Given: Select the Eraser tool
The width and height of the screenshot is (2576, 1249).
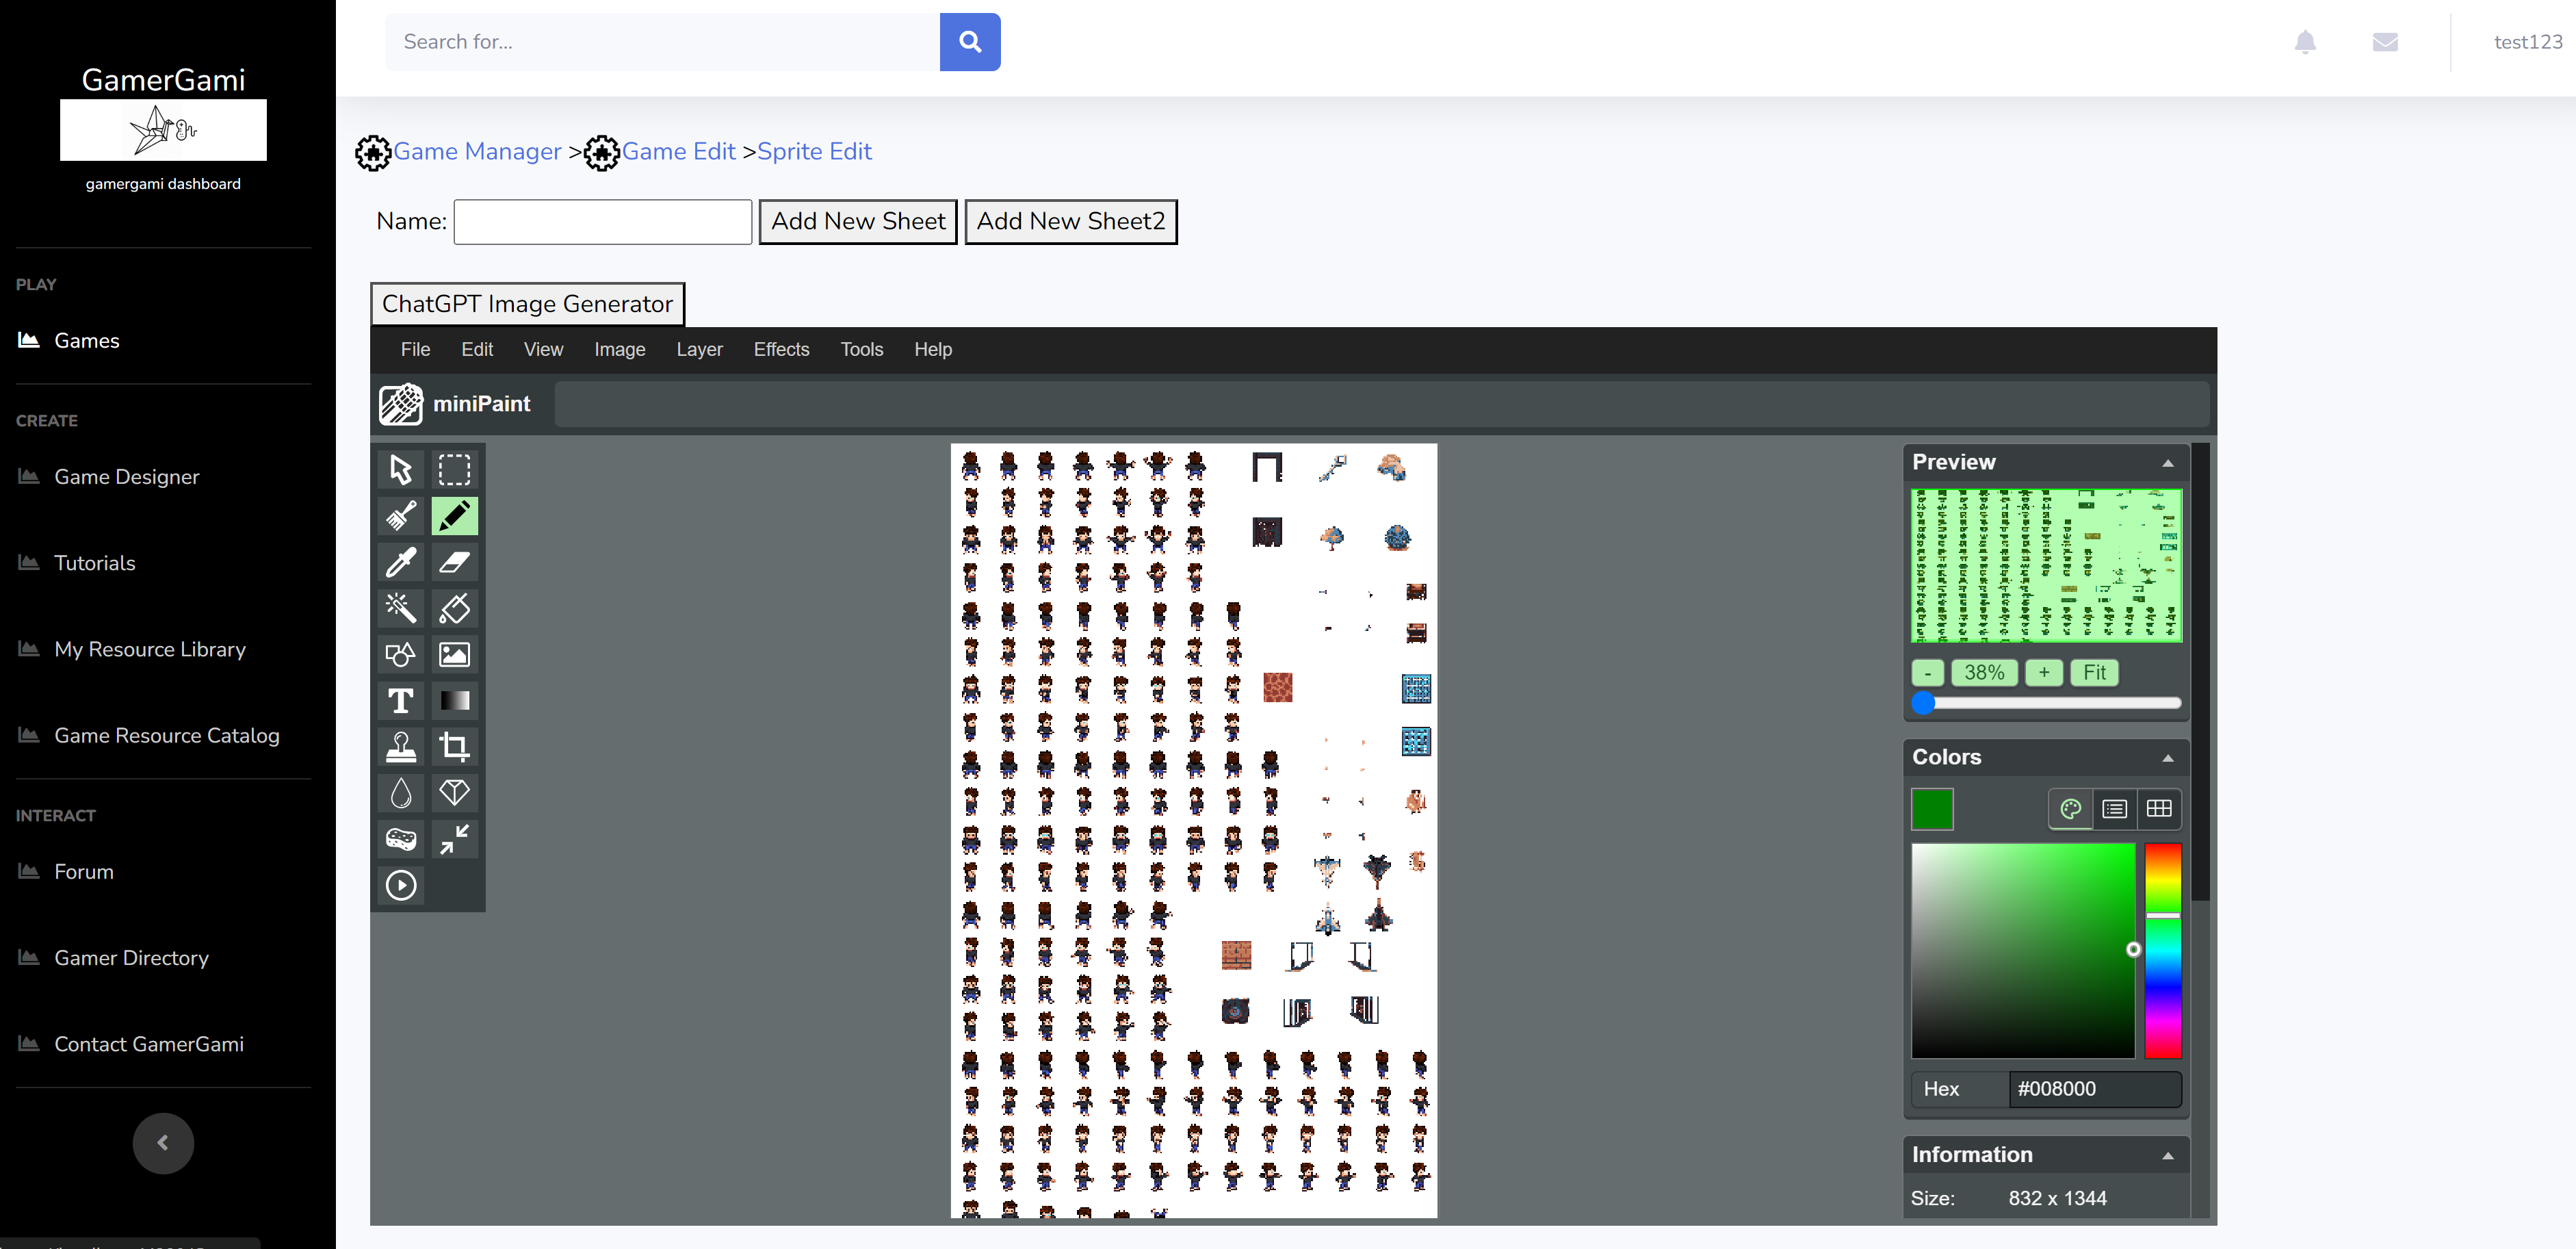Looking at the screenshot, I should (x=454, y=562).
